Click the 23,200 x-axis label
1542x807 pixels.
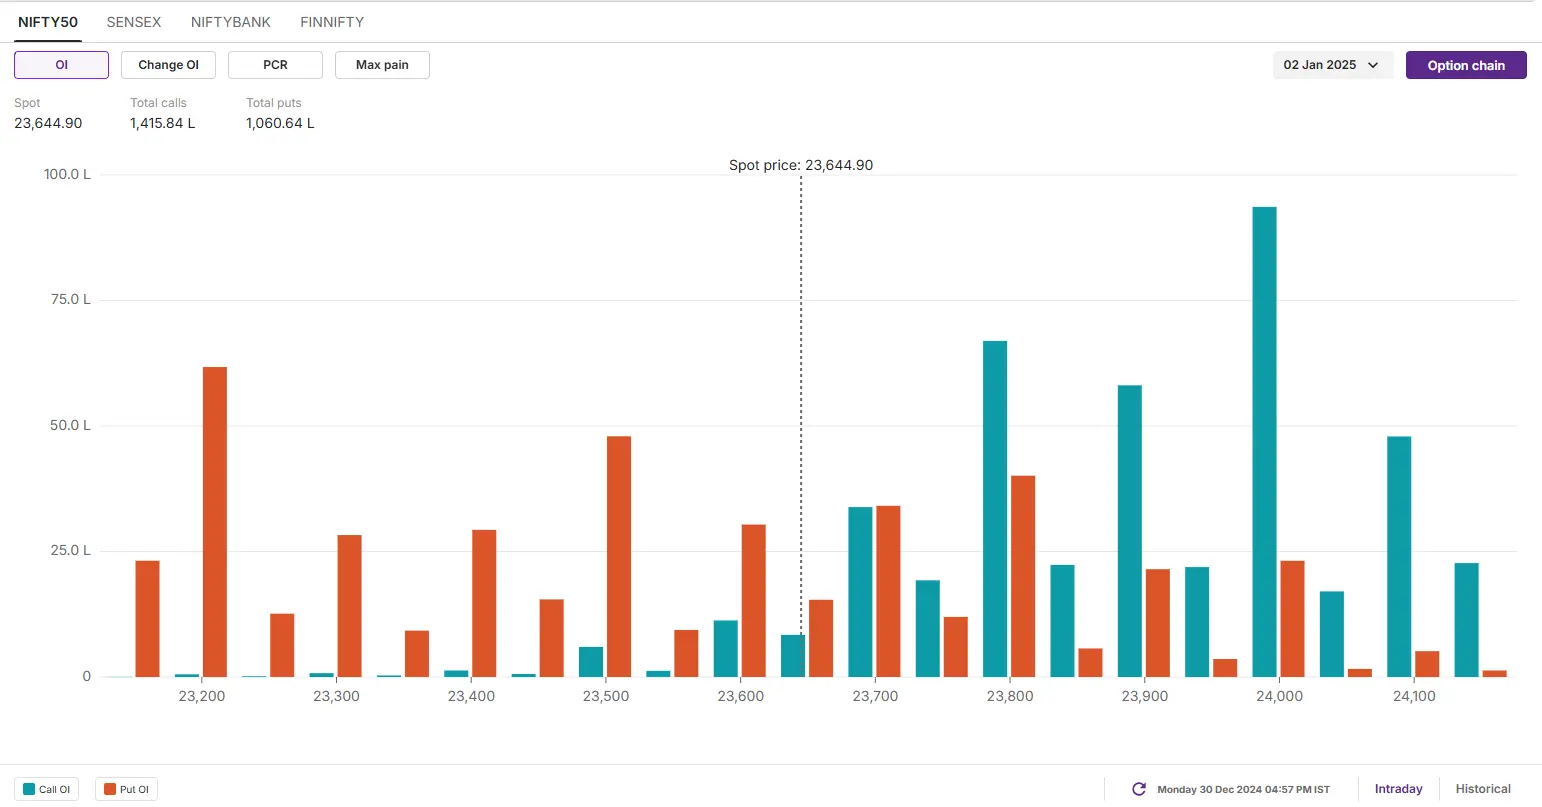202,696
